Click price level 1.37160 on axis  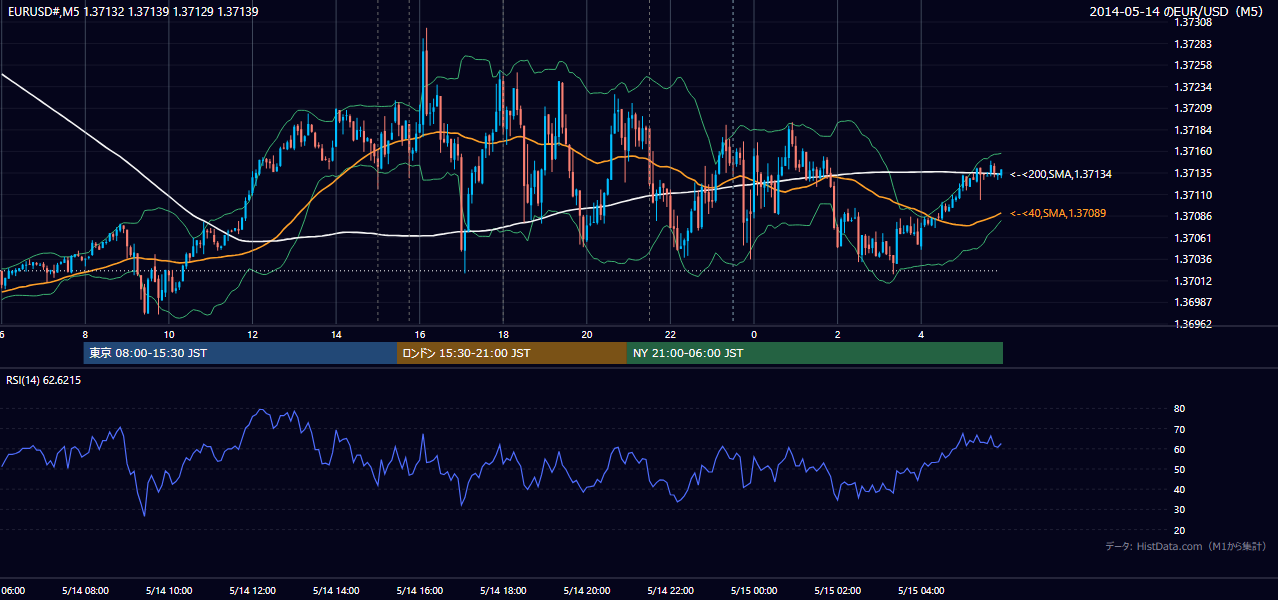1193,151
